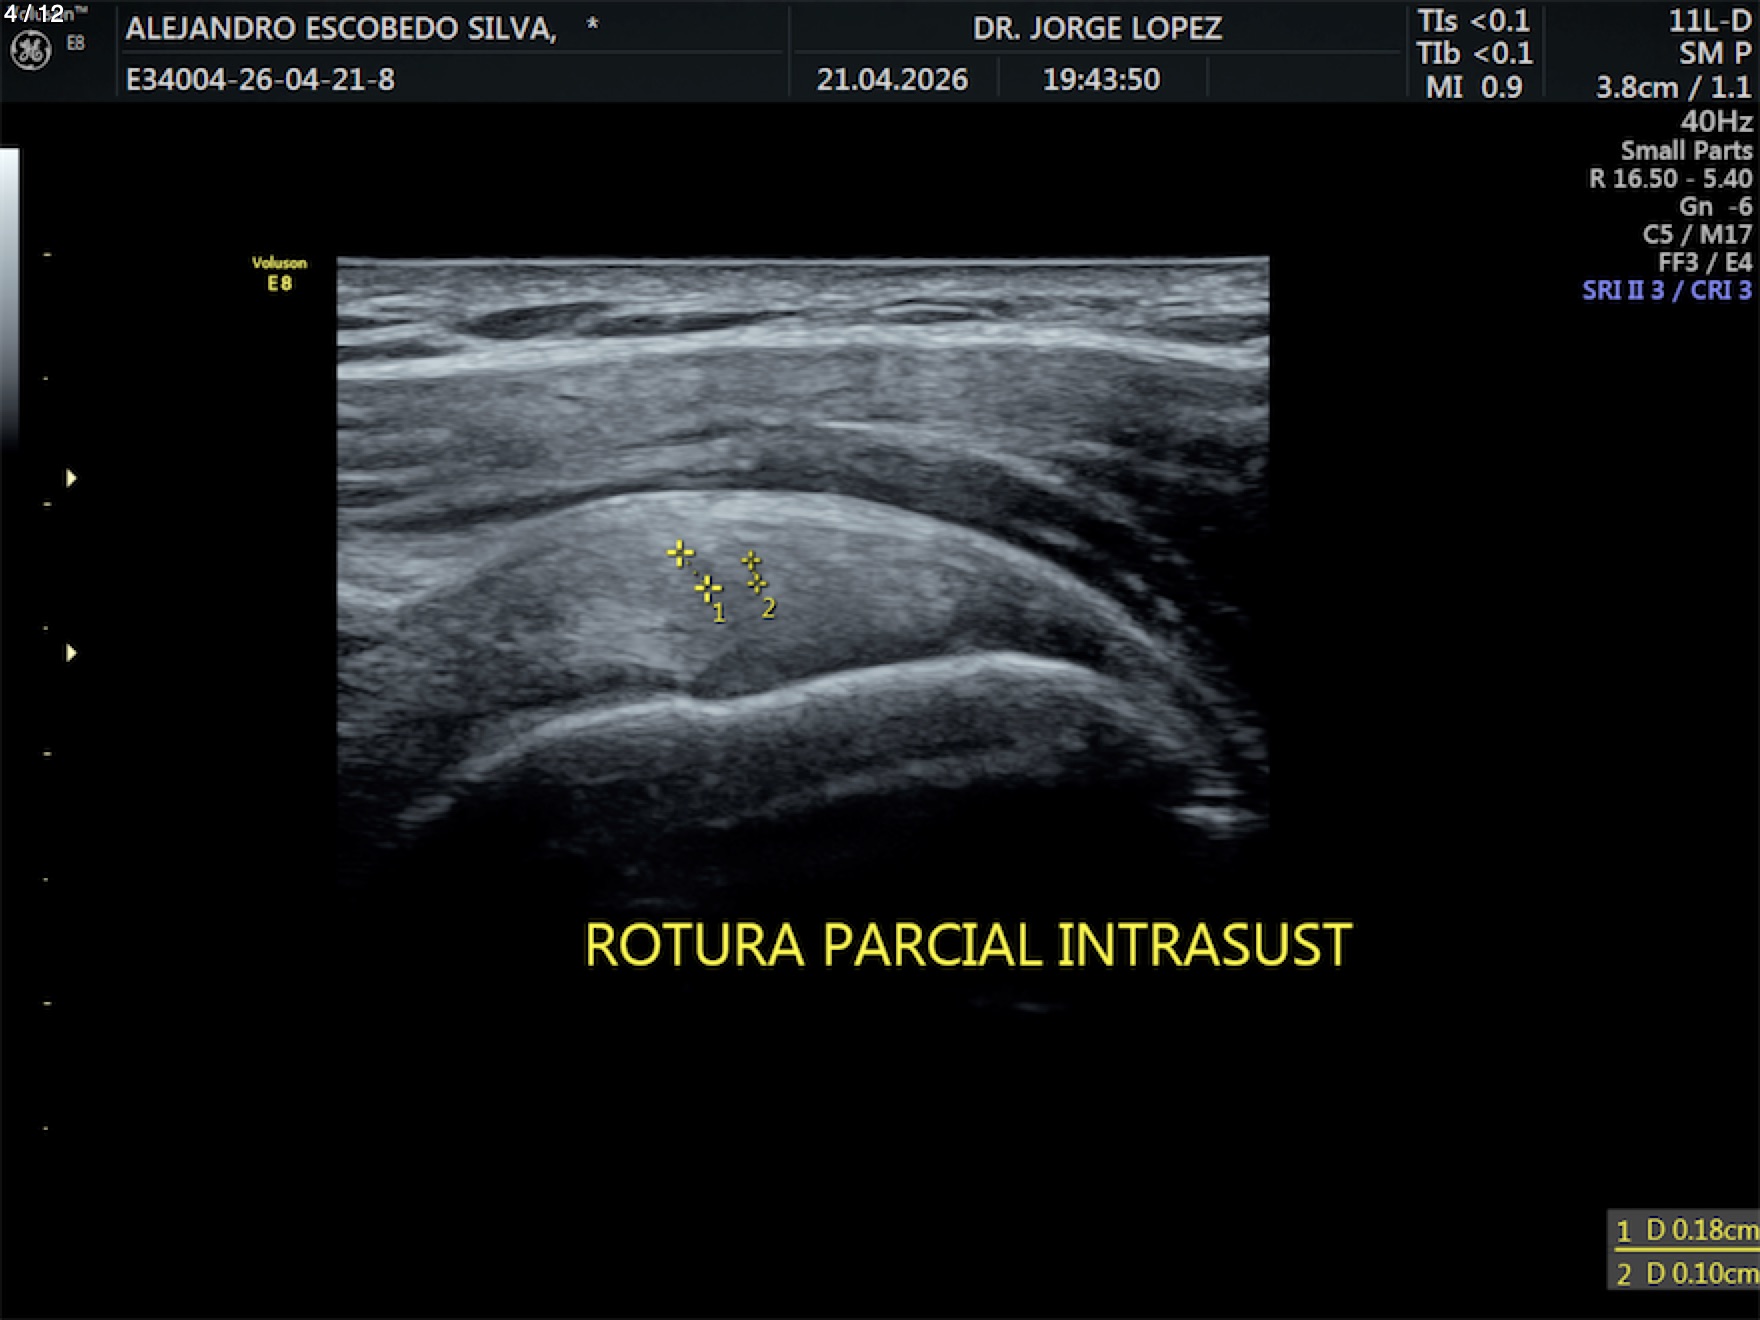Click the SRI II 3 / CRI 3 setting
The height and width of the screenshot is (1320, 1760).
[1667, 291]
